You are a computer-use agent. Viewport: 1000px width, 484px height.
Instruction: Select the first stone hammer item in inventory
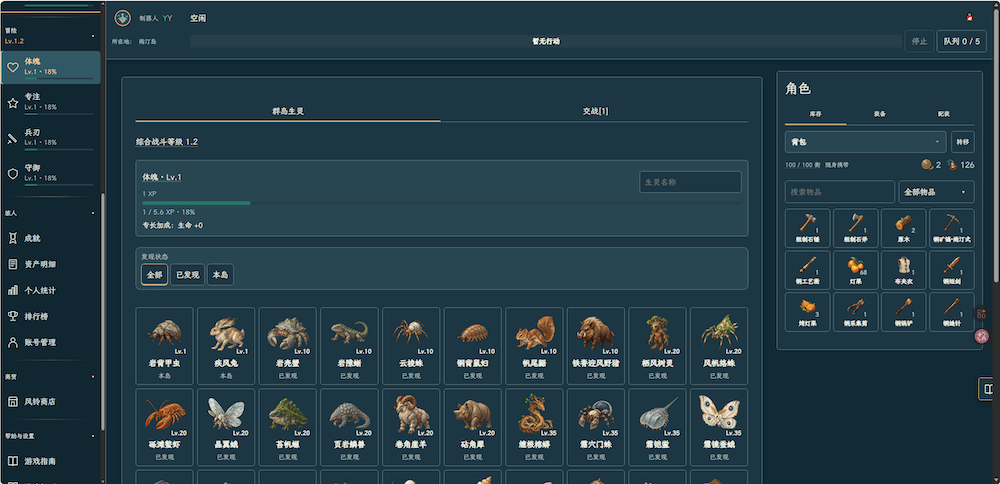click(807, 228)
